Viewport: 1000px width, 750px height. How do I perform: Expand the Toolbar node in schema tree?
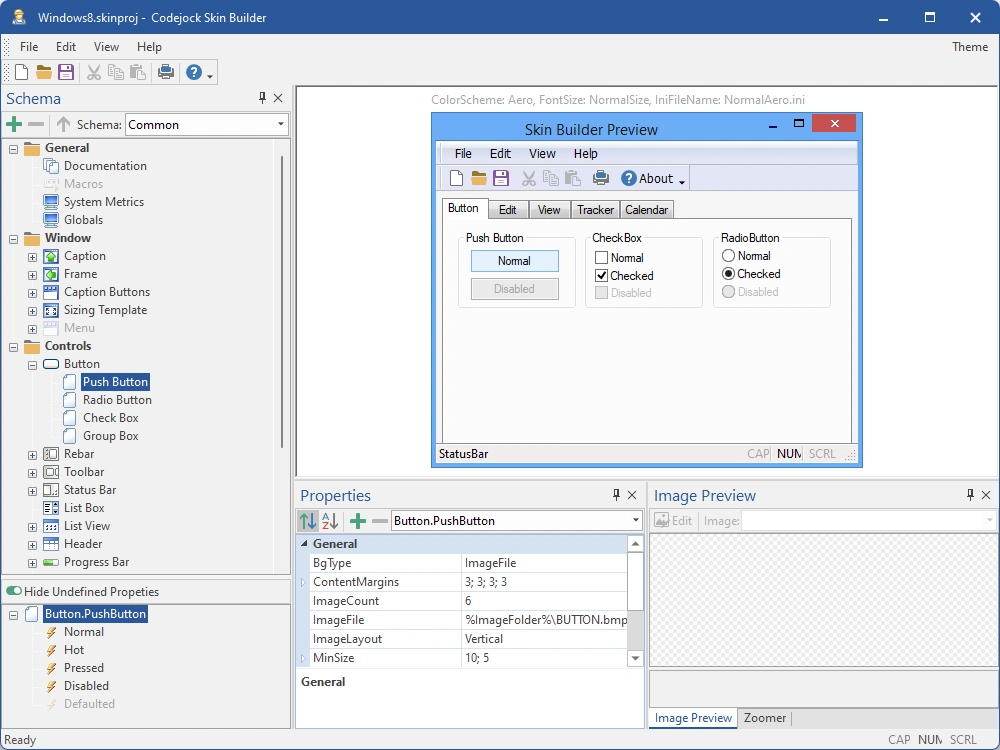32,473
